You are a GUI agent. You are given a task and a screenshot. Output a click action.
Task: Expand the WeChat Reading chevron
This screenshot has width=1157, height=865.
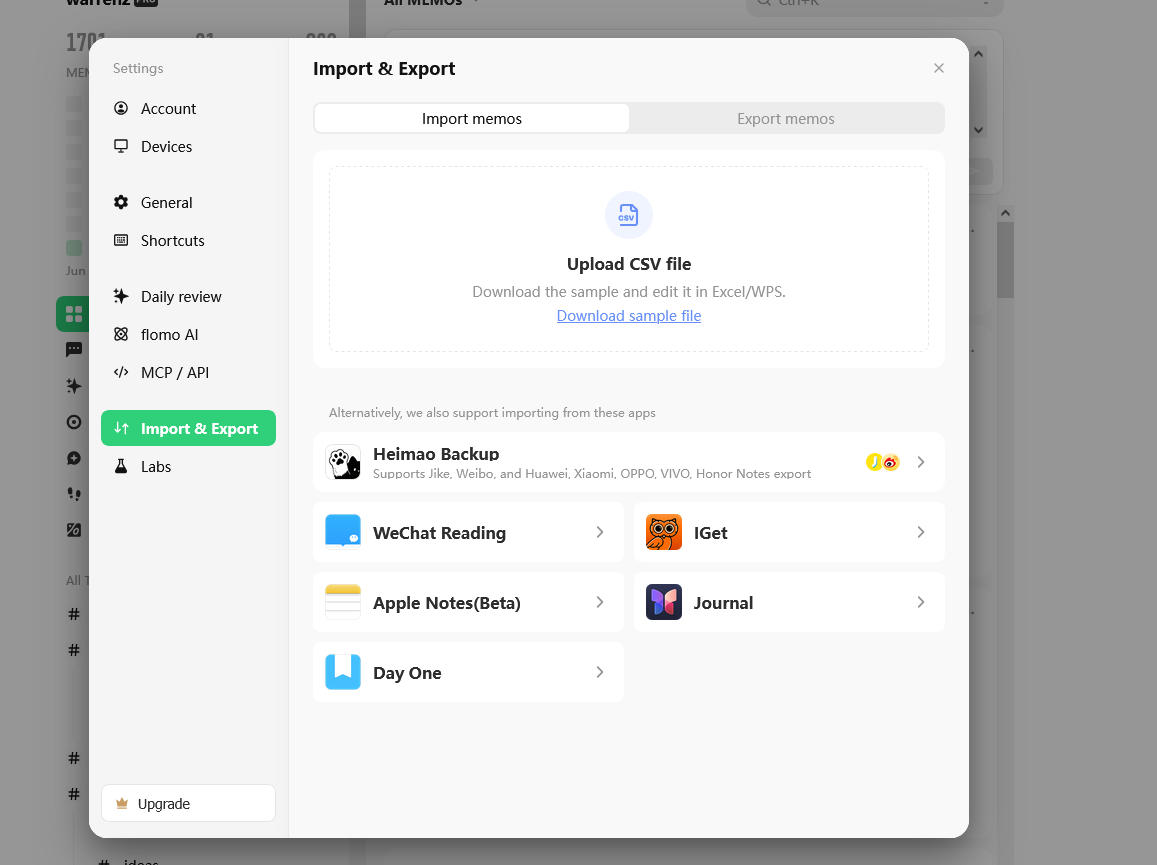600,532
